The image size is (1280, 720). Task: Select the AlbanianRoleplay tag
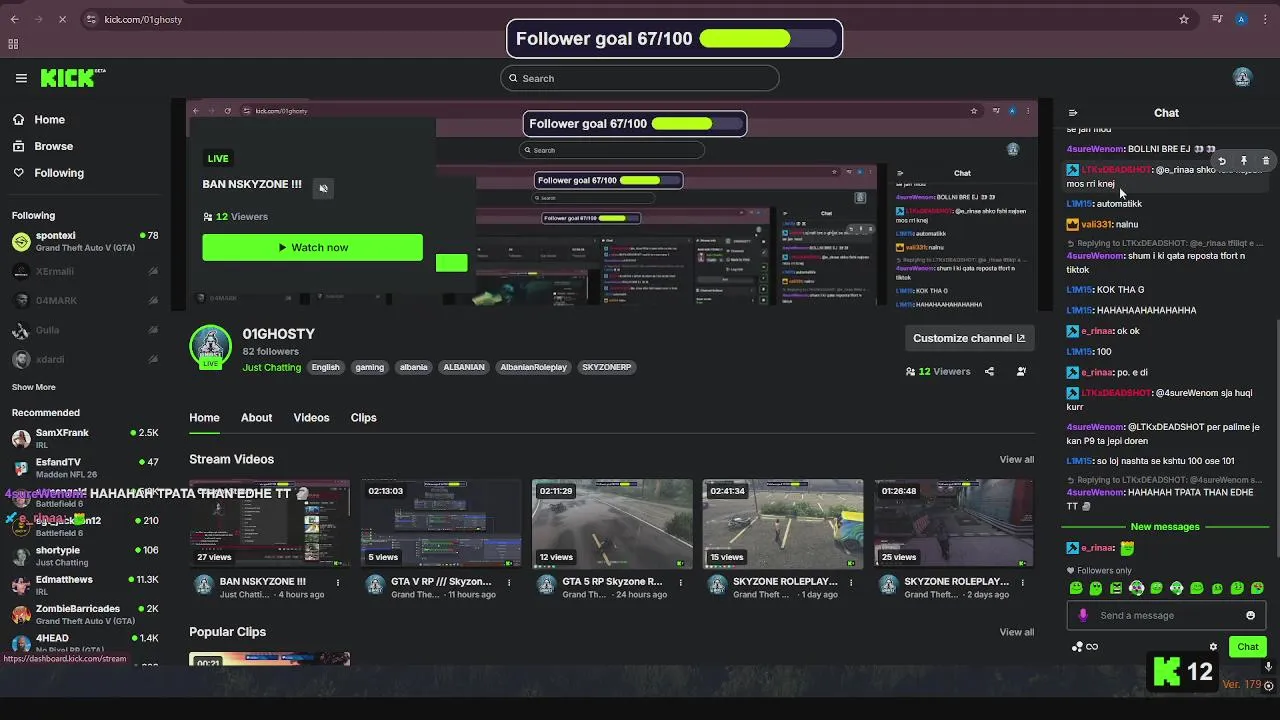533,367
